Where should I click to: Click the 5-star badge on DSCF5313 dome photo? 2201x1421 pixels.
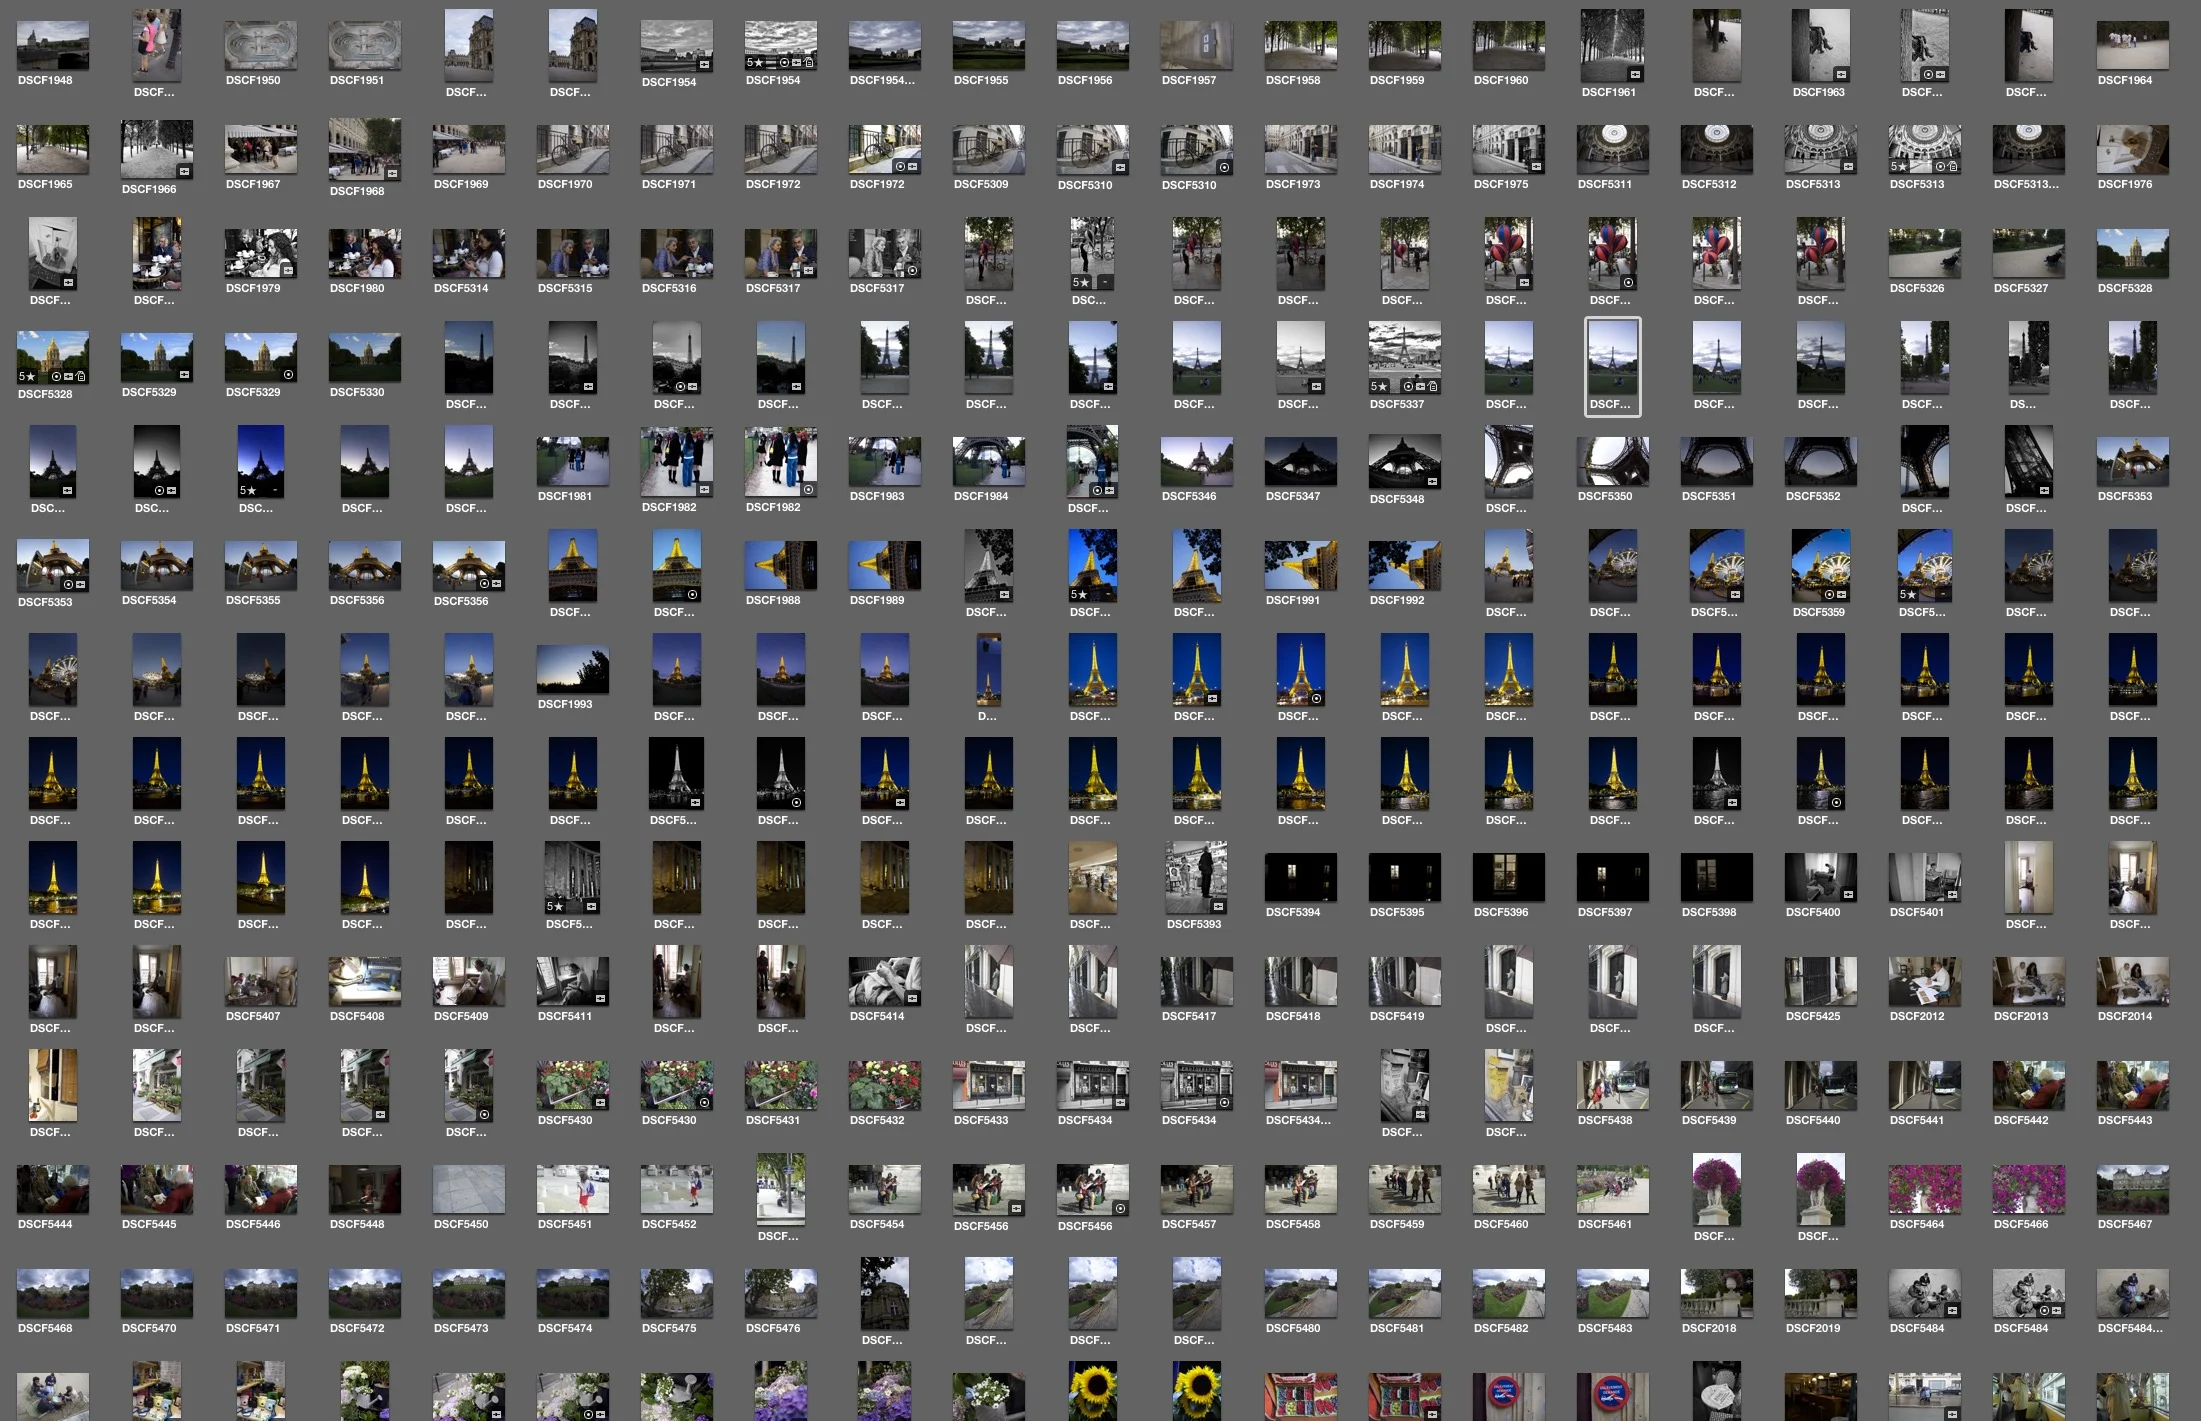(1899, 167)
